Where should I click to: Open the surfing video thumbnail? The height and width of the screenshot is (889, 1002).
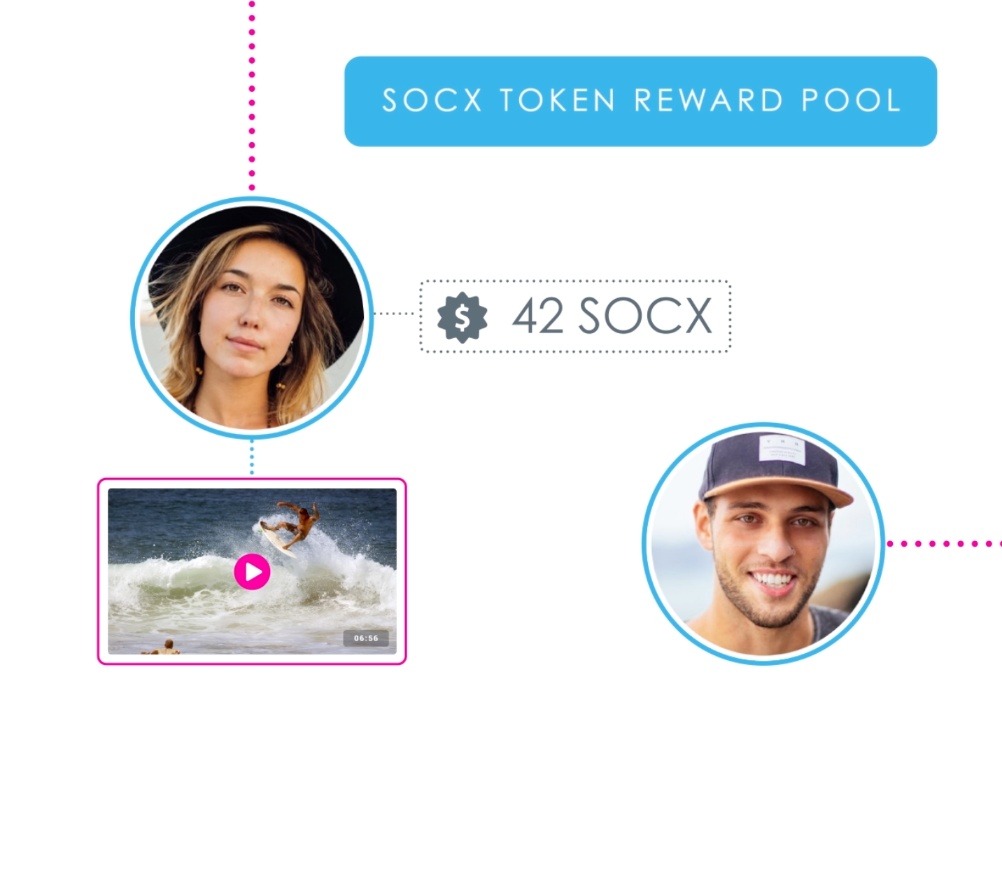point(252,571)
